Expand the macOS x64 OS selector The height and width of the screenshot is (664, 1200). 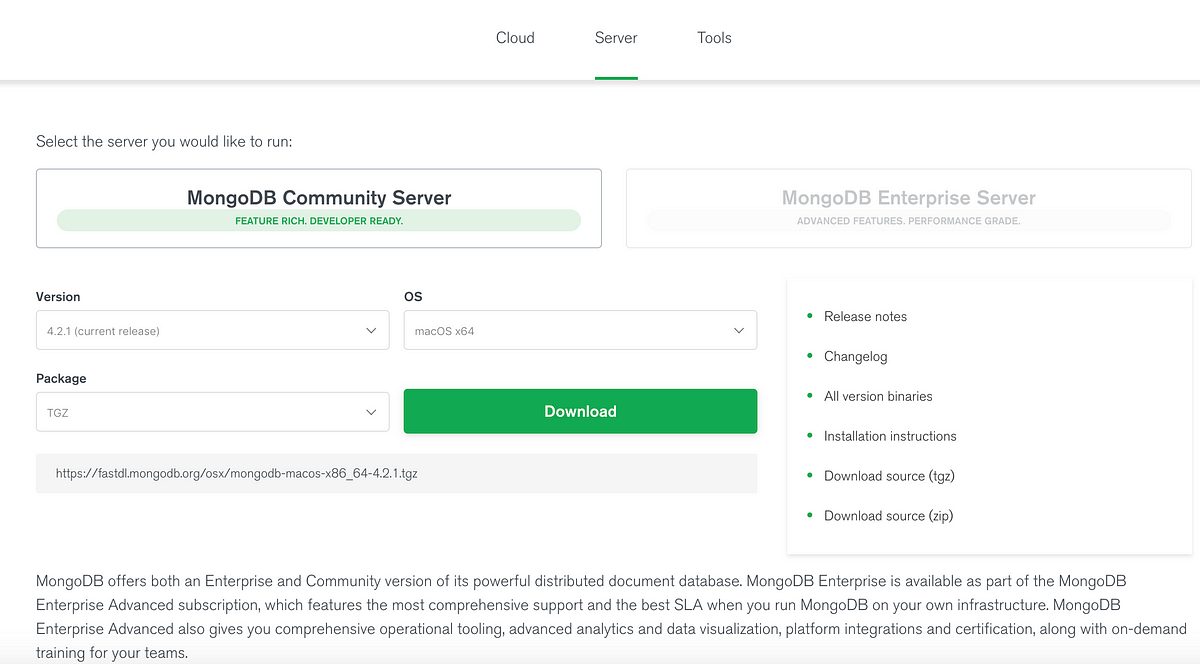[580, 330]
